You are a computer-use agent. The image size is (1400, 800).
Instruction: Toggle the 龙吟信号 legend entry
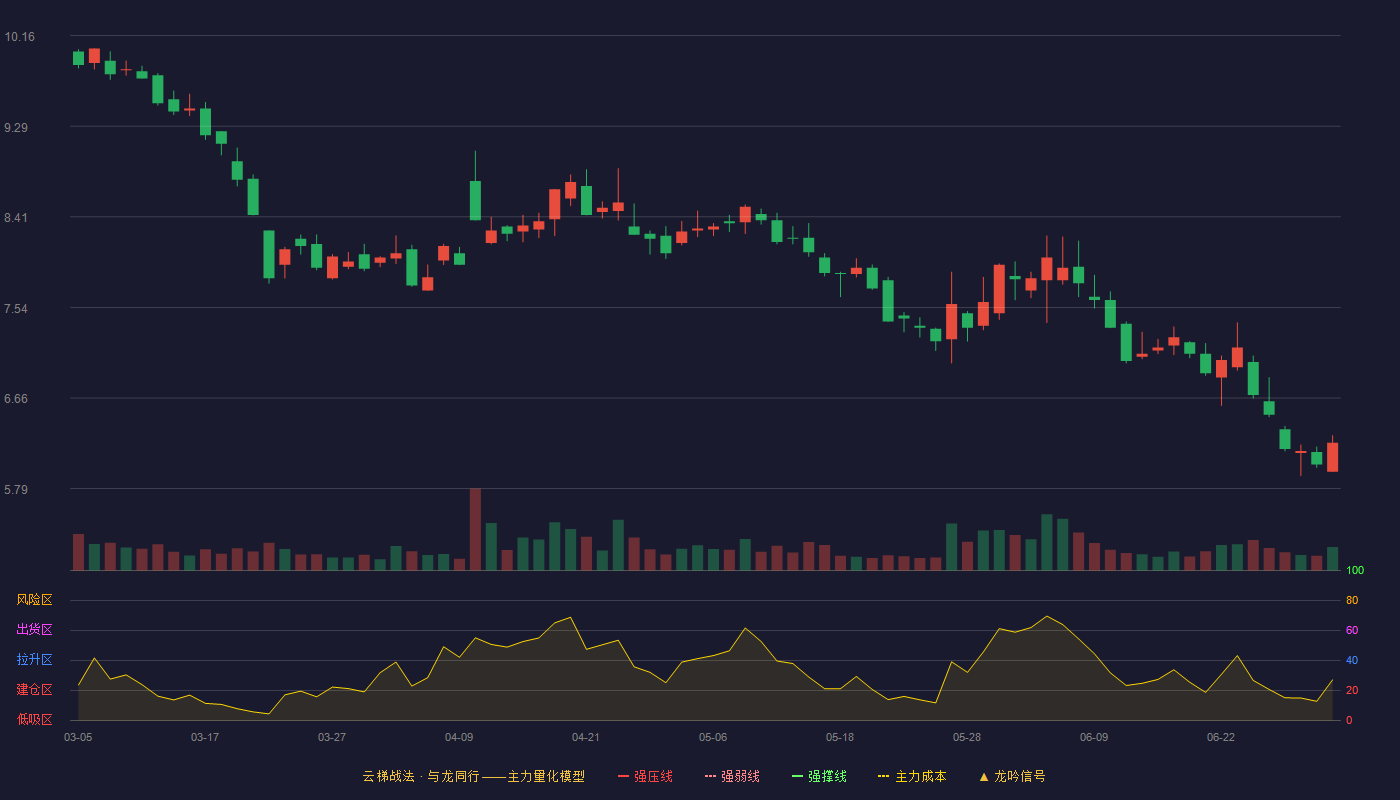pyautogui.click(x=1011, y=776)
